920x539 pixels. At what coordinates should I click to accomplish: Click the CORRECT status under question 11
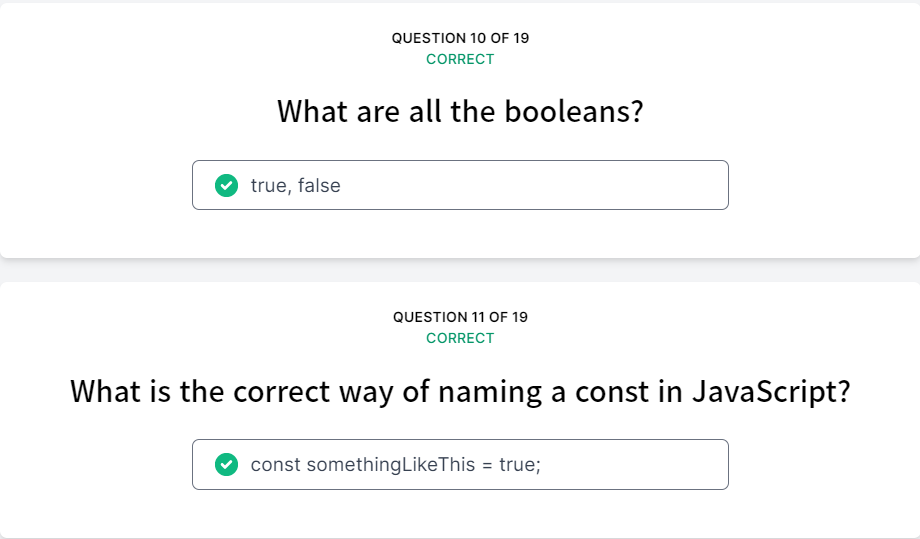pos(460,338)
